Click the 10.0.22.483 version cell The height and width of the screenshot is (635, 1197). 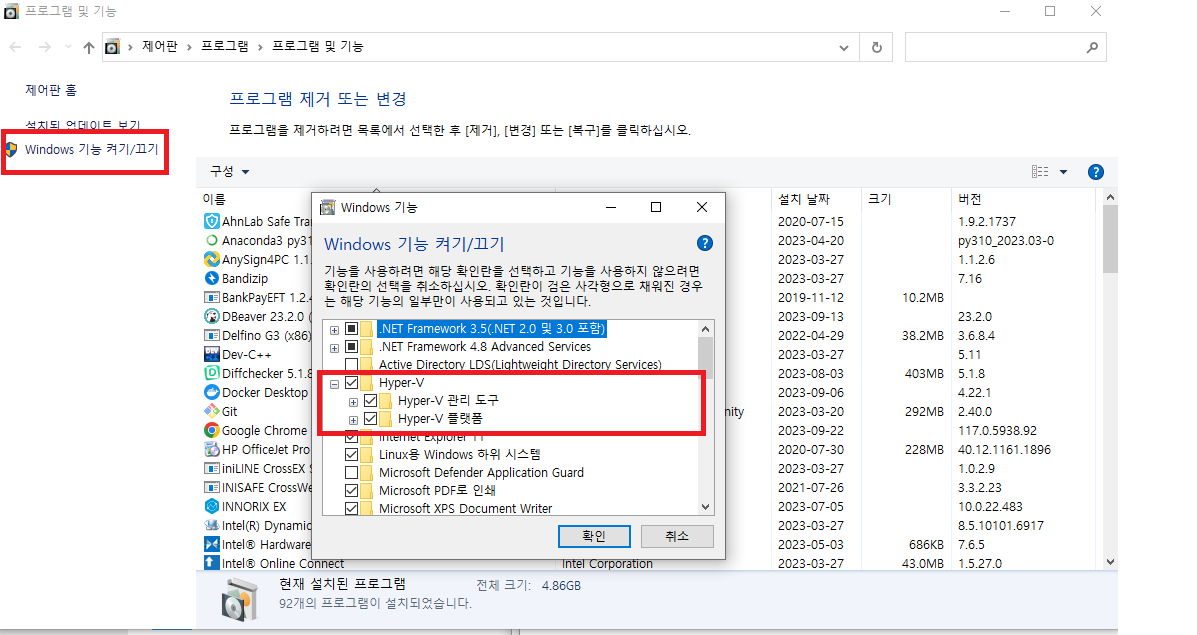pyautogui.click(x=990, y=507)
